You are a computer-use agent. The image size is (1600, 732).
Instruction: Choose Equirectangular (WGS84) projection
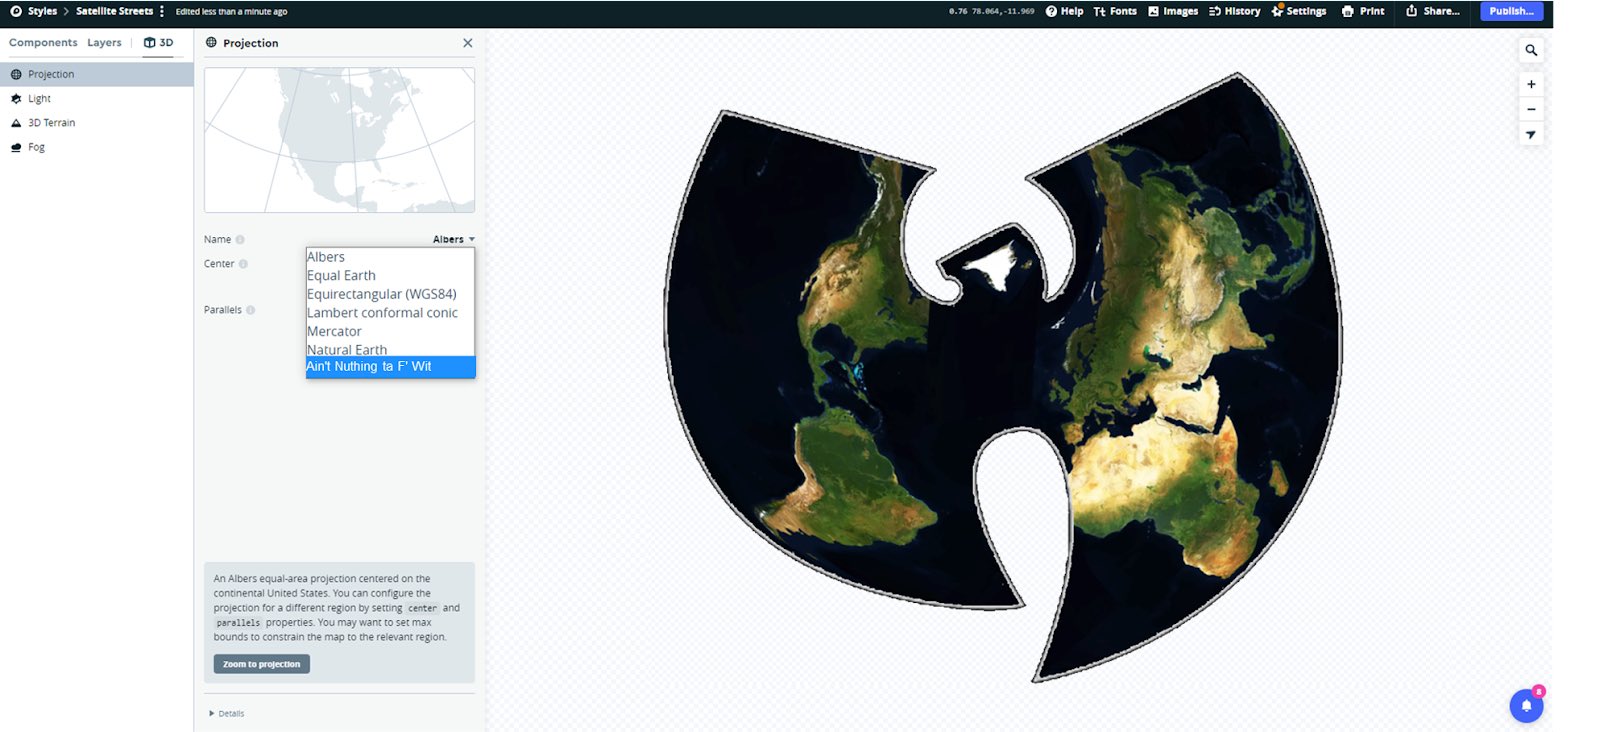390,294
